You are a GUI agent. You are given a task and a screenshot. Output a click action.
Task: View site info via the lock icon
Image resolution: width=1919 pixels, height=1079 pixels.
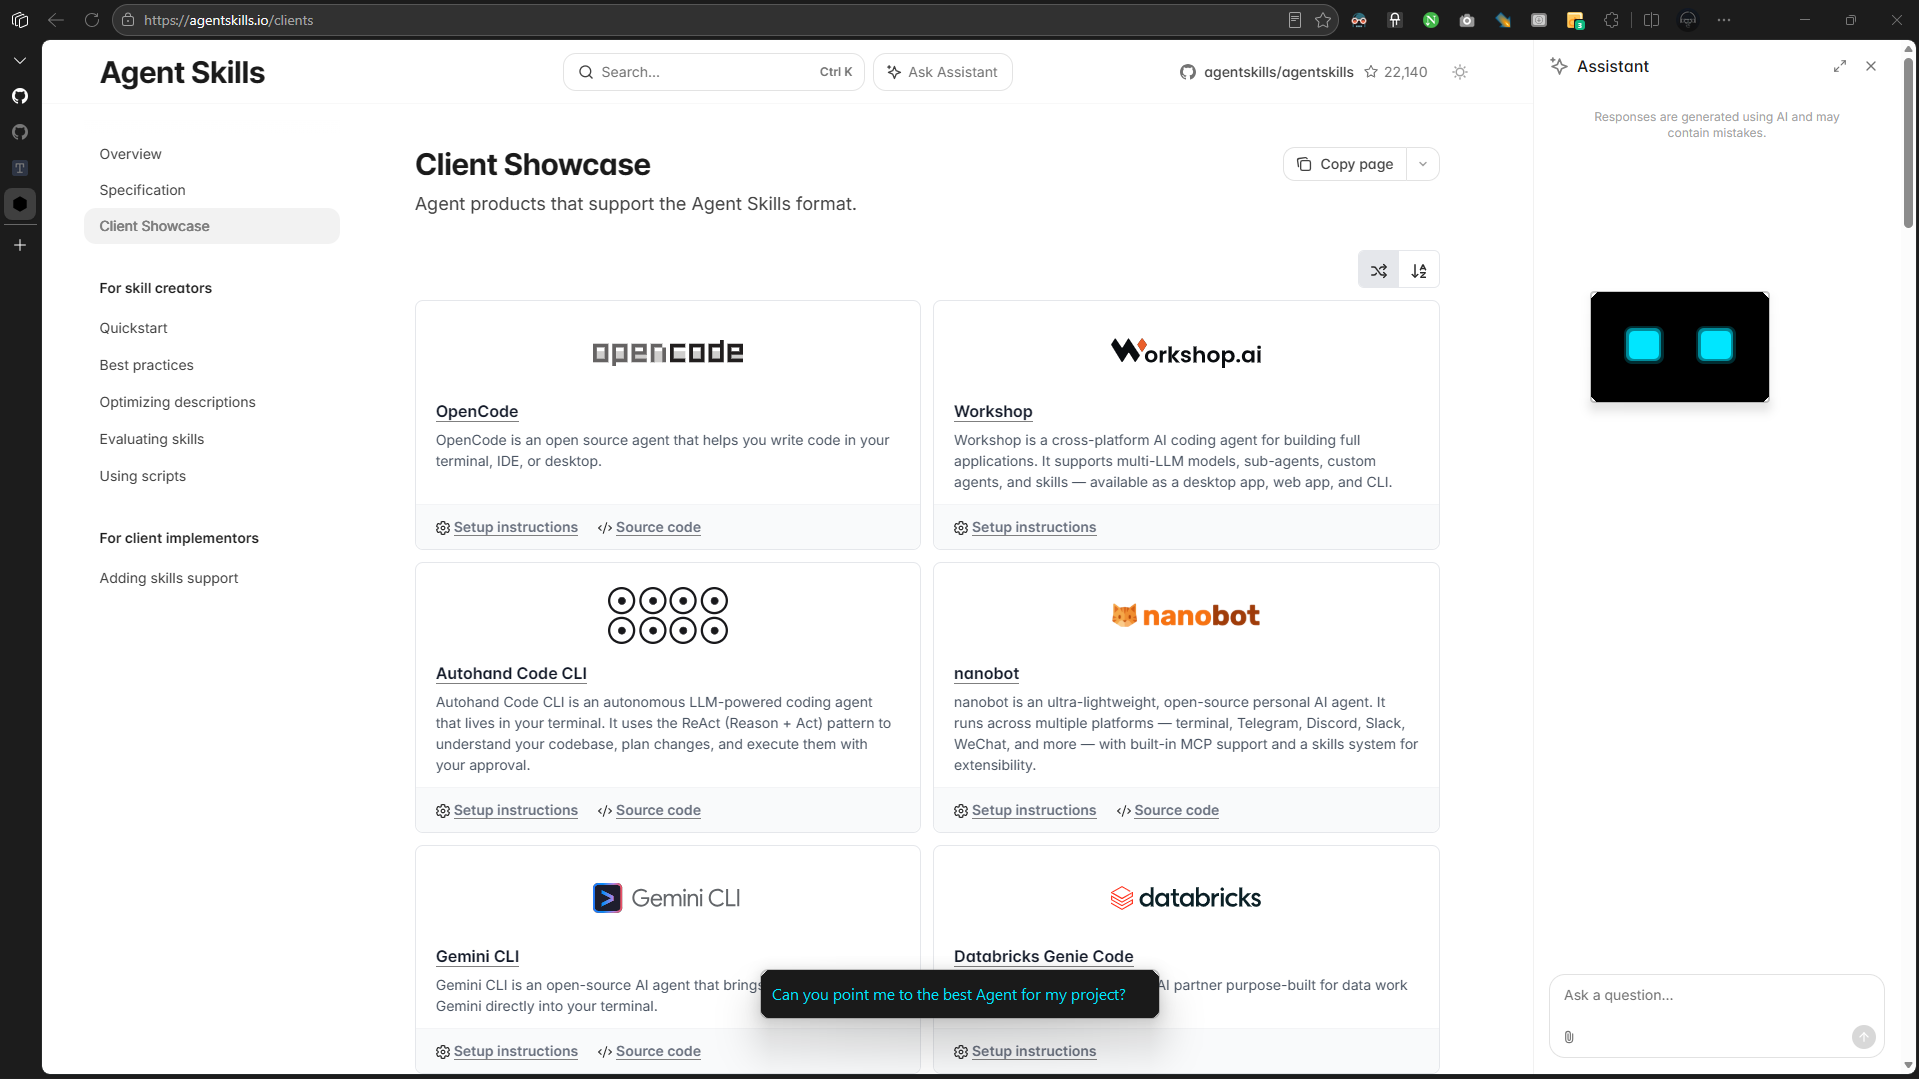pos(128,20)
